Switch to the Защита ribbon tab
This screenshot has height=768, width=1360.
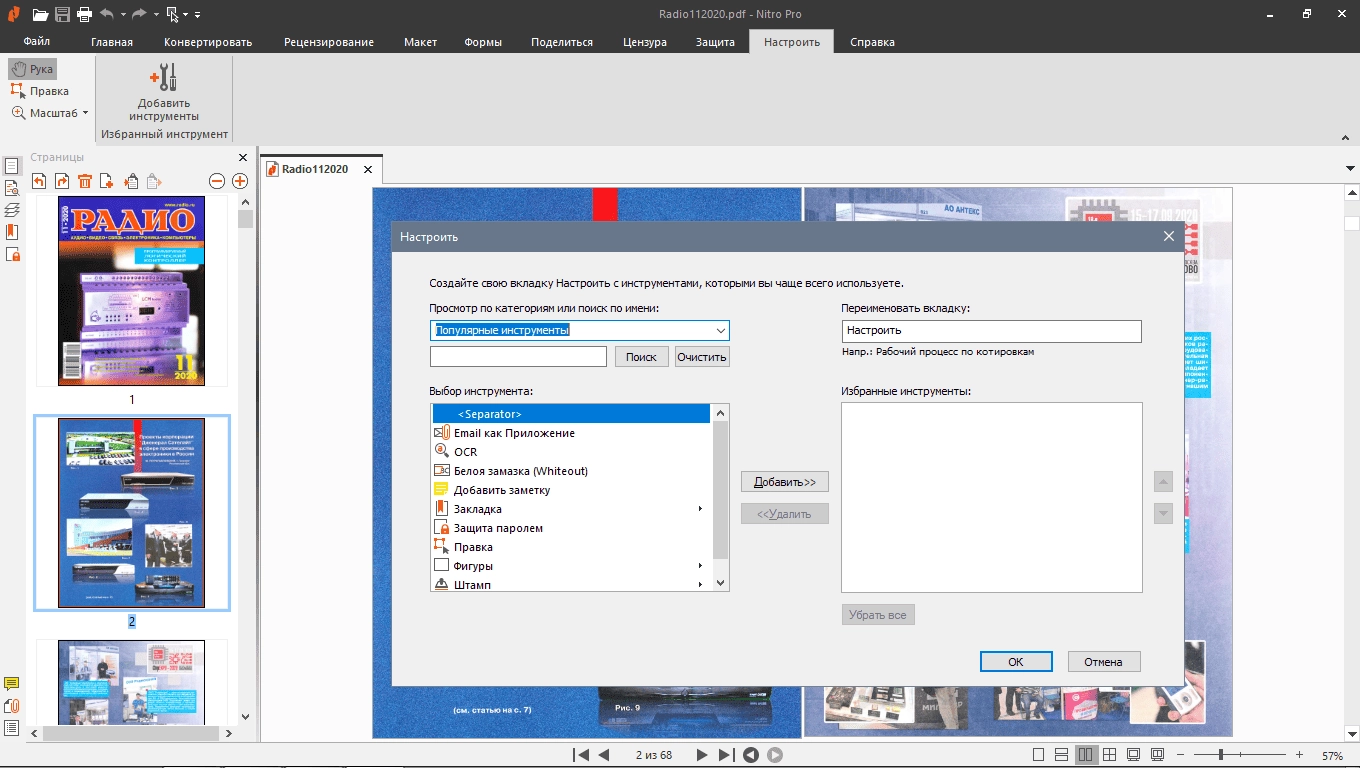click(715, 42)
